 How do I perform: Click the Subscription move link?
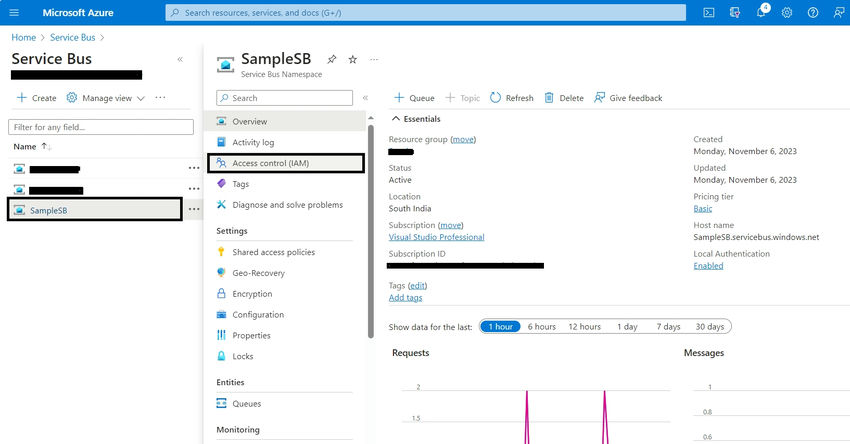point(450,225)
